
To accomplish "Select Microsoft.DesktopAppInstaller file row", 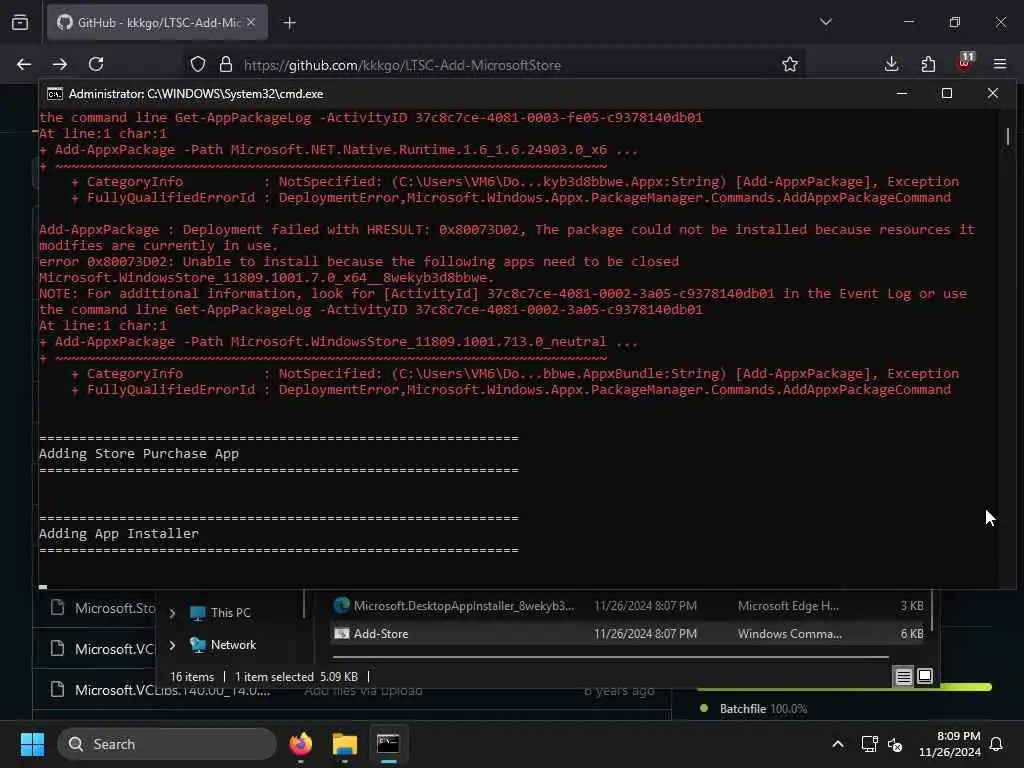I will tap(627, 605).
